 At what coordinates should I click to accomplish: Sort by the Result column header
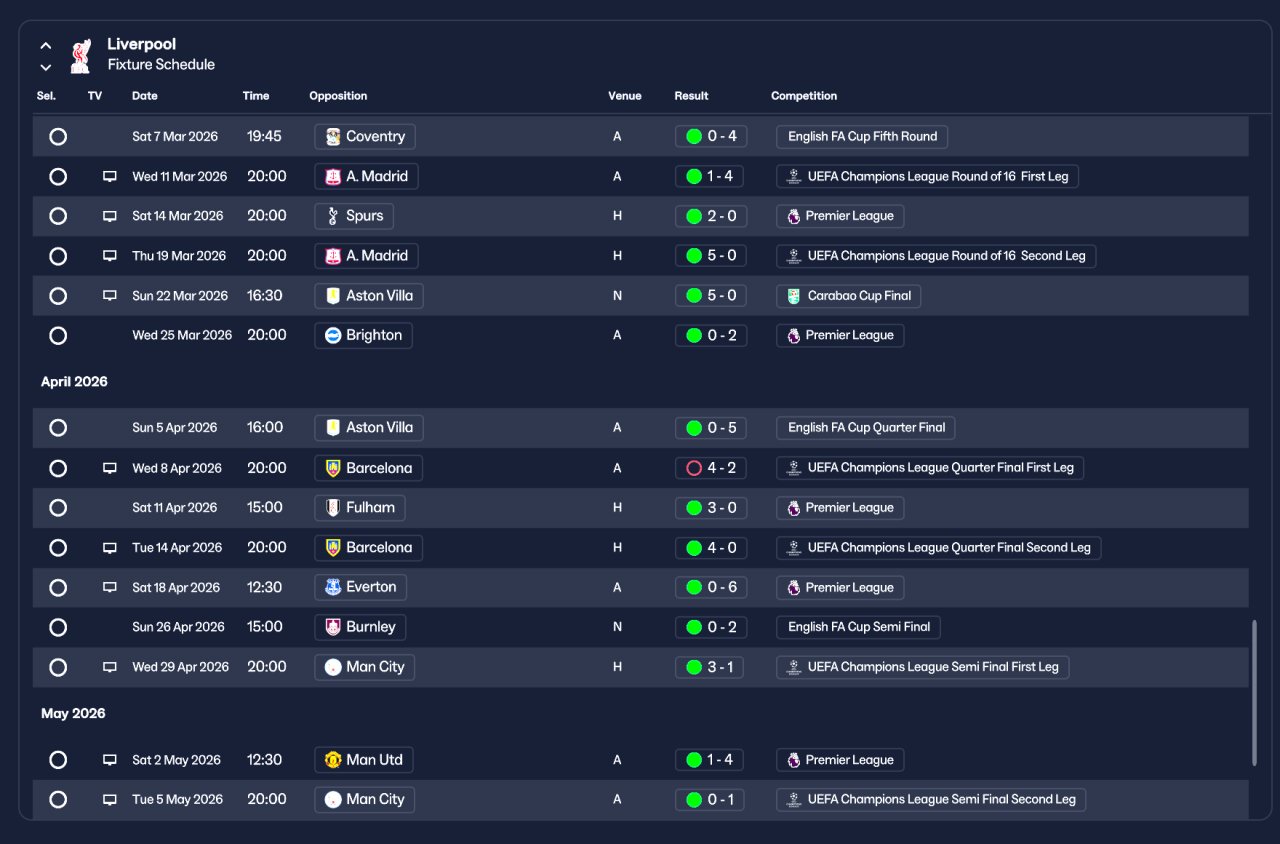click(691, 96)
